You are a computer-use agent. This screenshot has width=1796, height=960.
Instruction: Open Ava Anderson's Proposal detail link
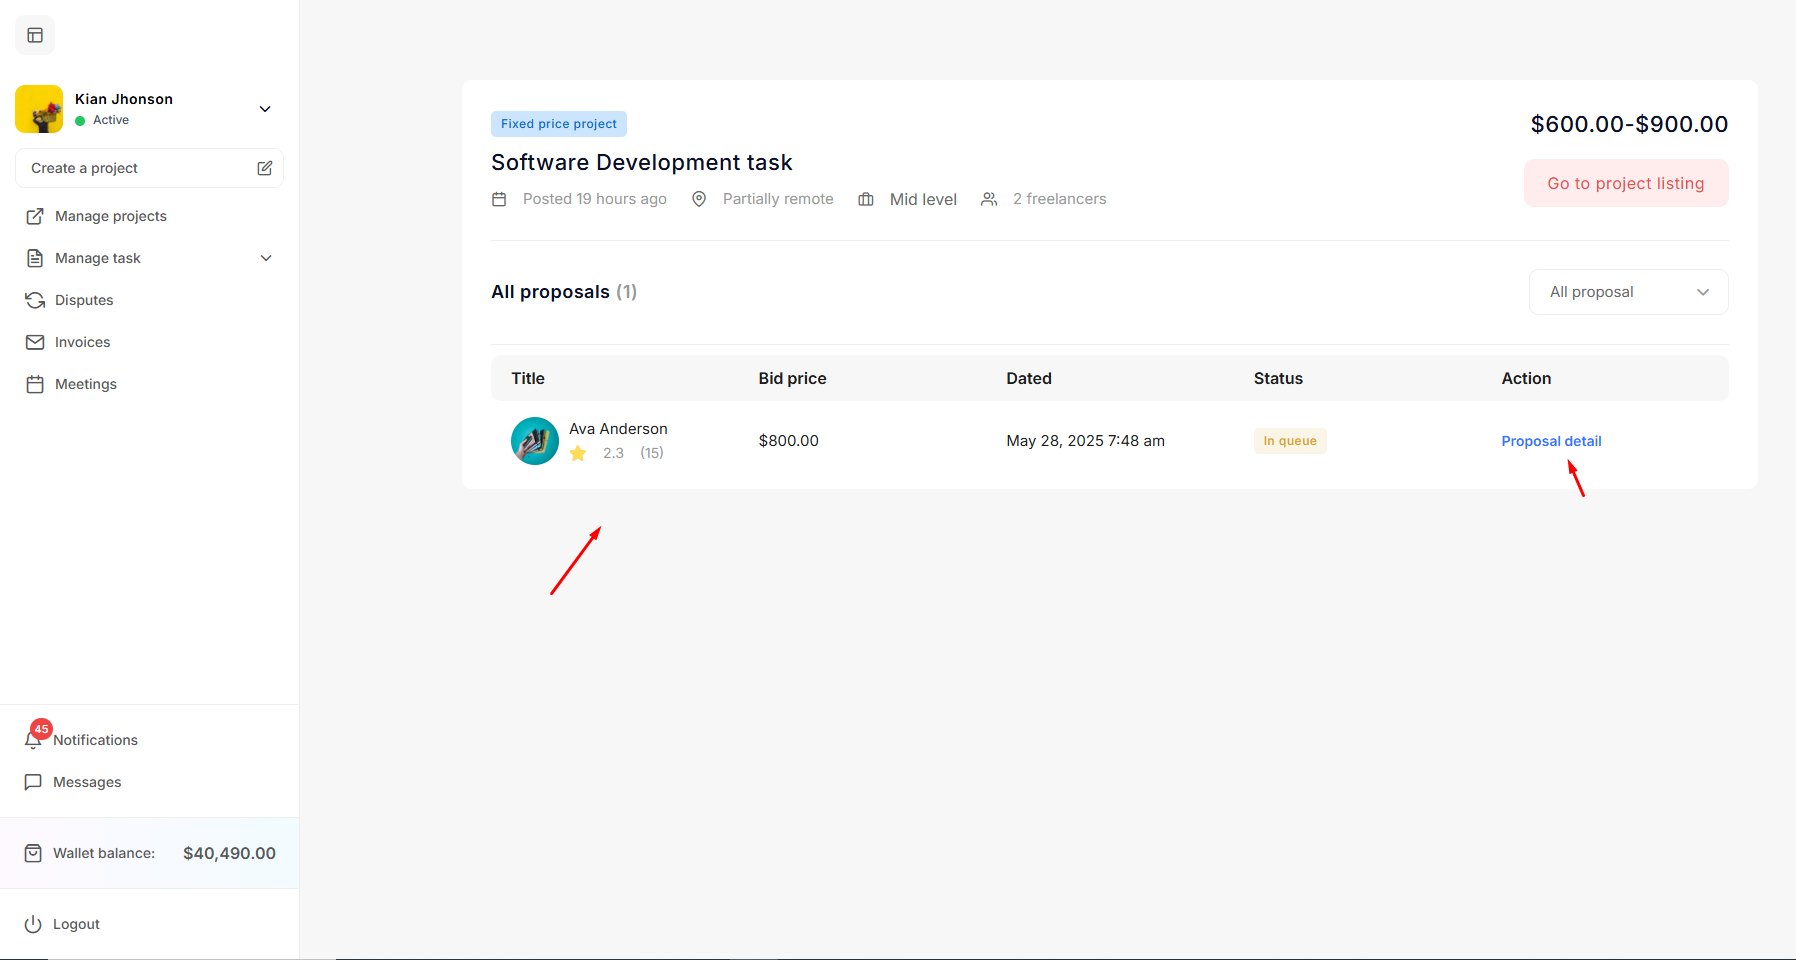[x=1551, y=441]
